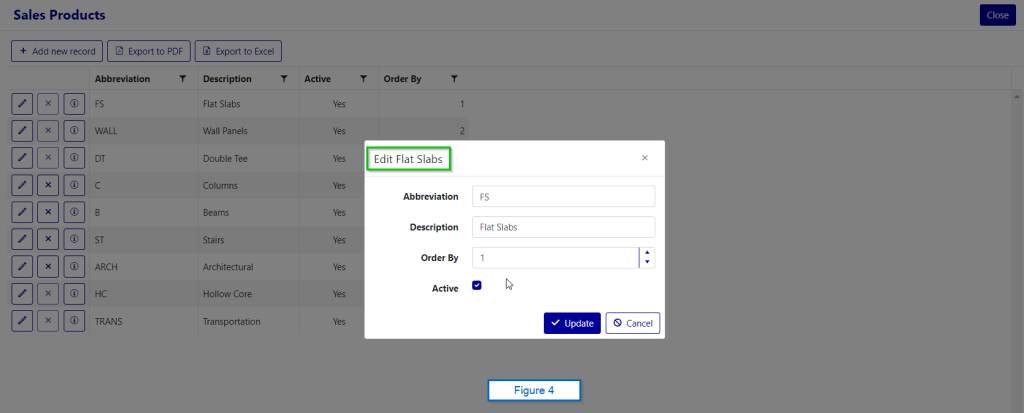Delete the ARCH row using X icon
The width and height of the screenshot is (1024, 413).
click(x=48, y=267)
